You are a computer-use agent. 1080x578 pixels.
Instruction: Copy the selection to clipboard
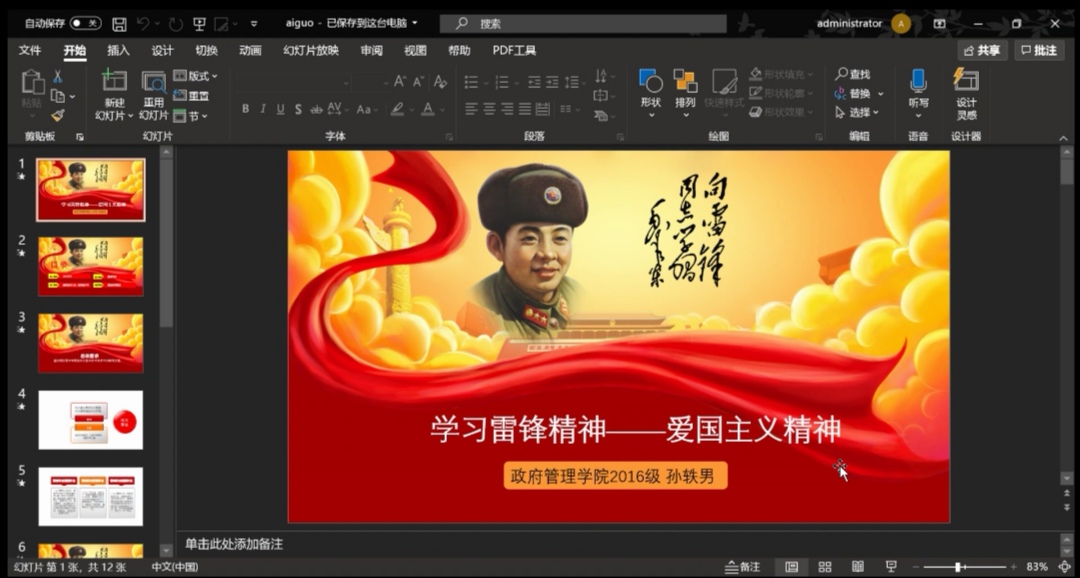[x=58, y=96]
